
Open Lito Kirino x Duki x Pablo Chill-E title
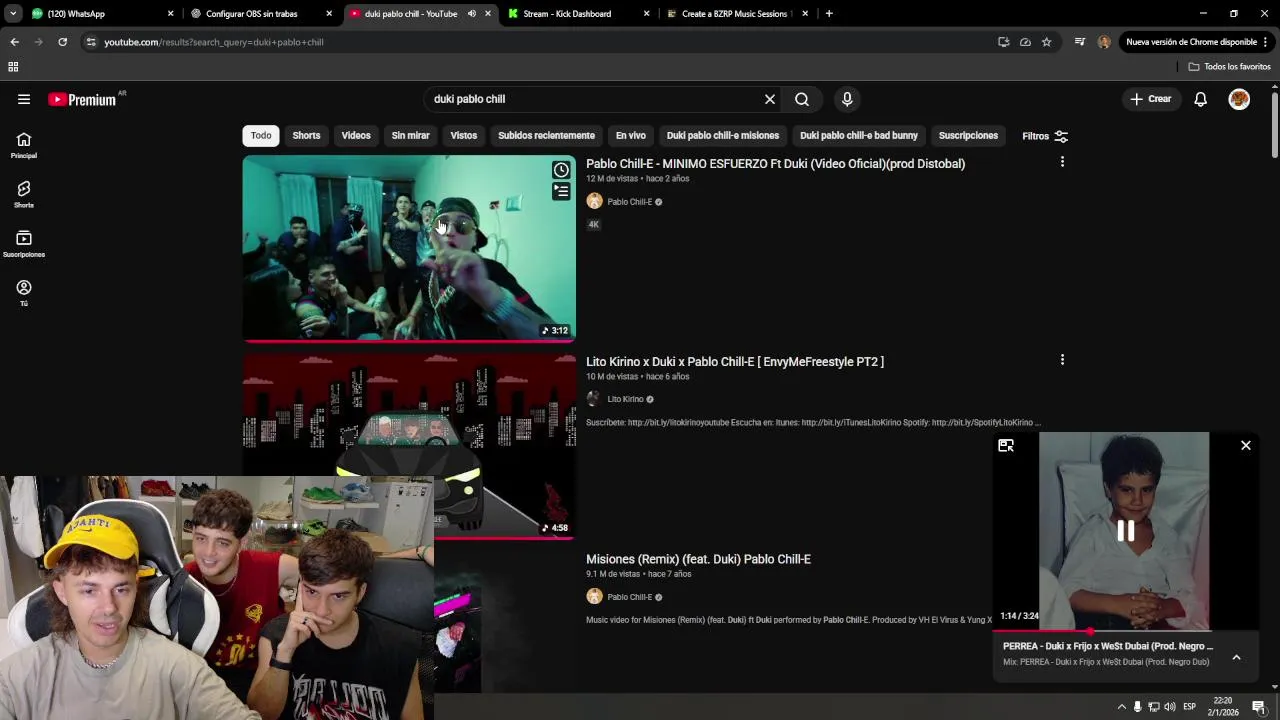pos(735,362)
